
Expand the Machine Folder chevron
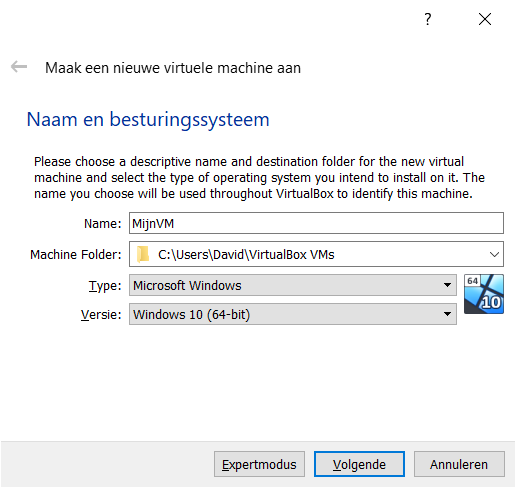(x=494, y=255)
